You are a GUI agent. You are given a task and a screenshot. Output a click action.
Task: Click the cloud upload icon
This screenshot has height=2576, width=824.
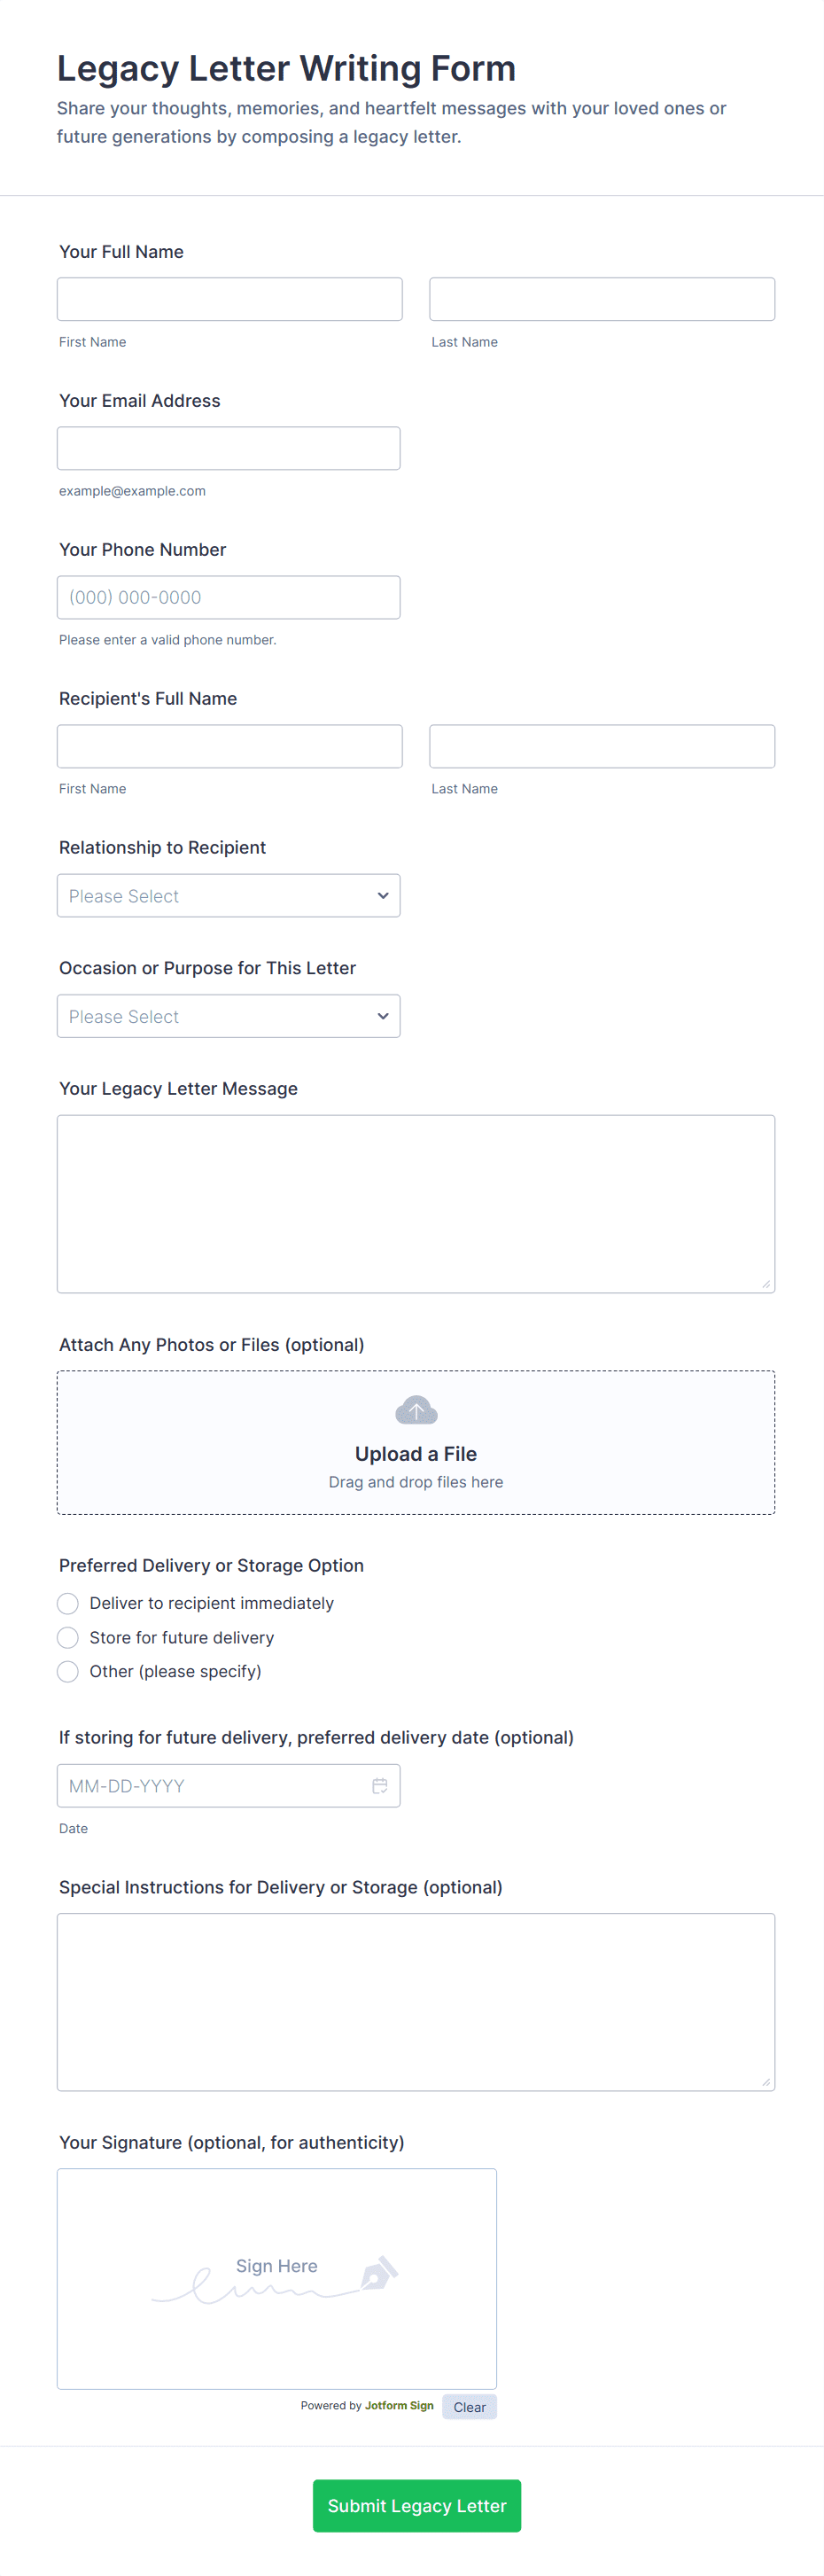point(416,1410)
